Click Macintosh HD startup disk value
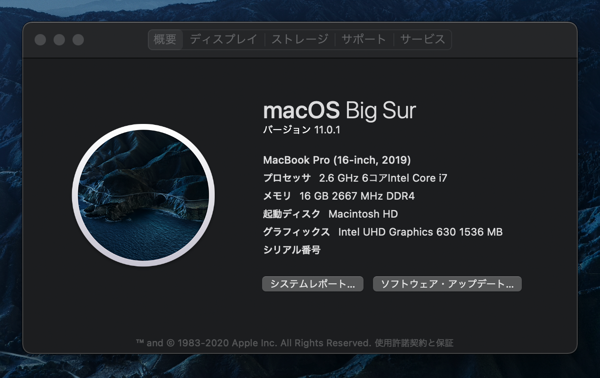This screenshot has height=378, width=600. pyautogui.click(x=363, y=214)
